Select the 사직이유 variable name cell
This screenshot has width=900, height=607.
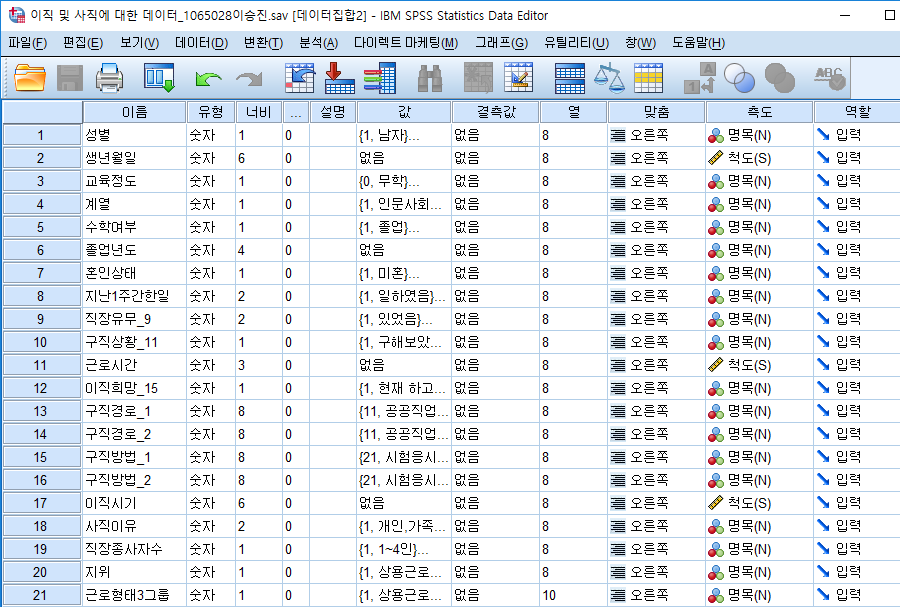coord(133,526)
